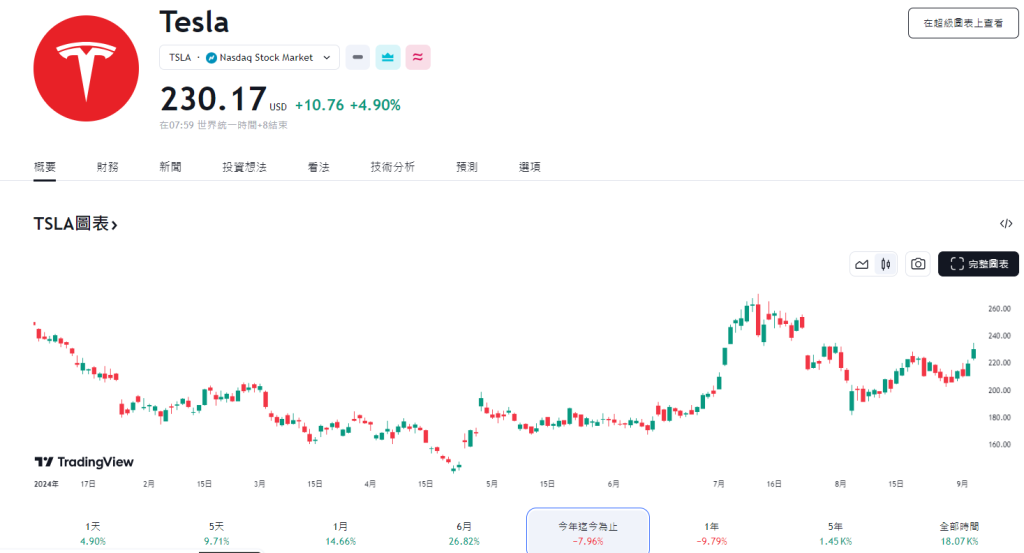
Task: Click the 260.00 price axis label
Action: tap(999, 309)
